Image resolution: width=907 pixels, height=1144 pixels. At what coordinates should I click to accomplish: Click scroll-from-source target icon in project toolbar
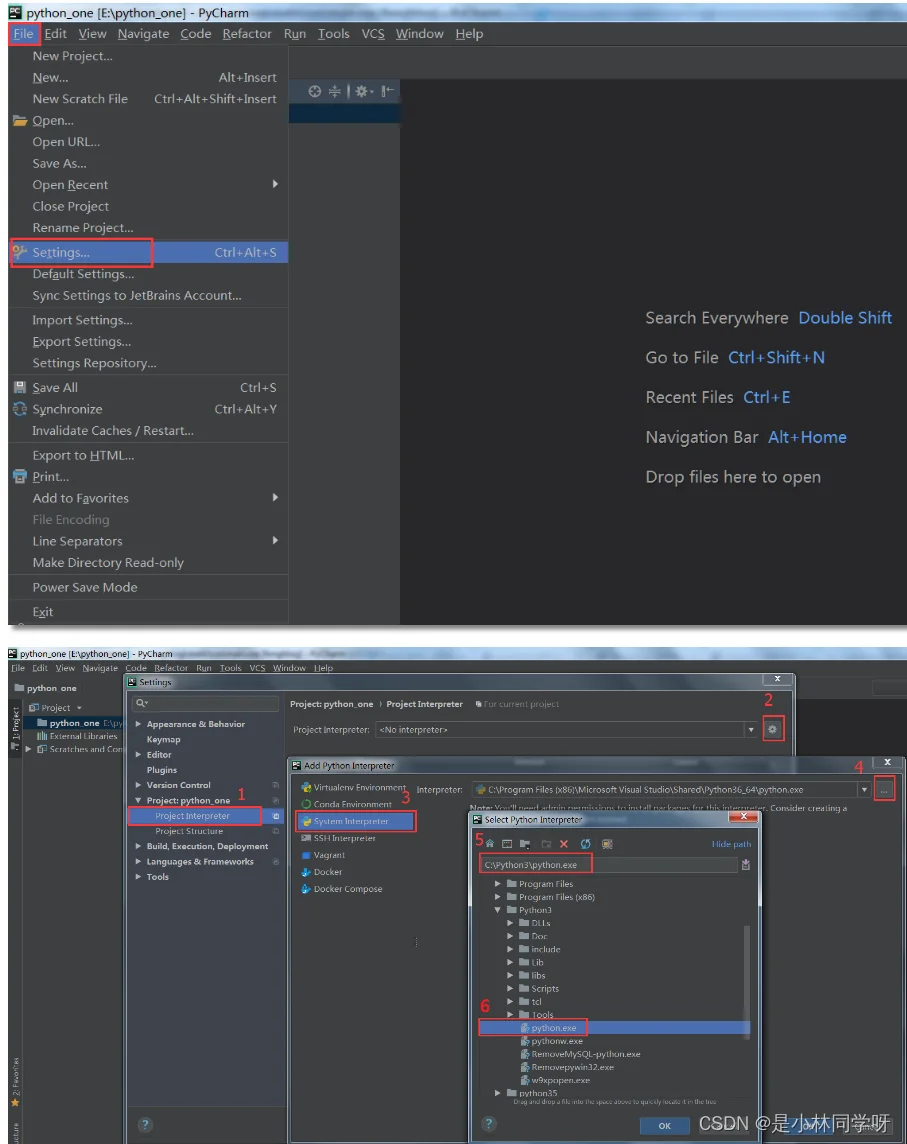coord(314,91)
